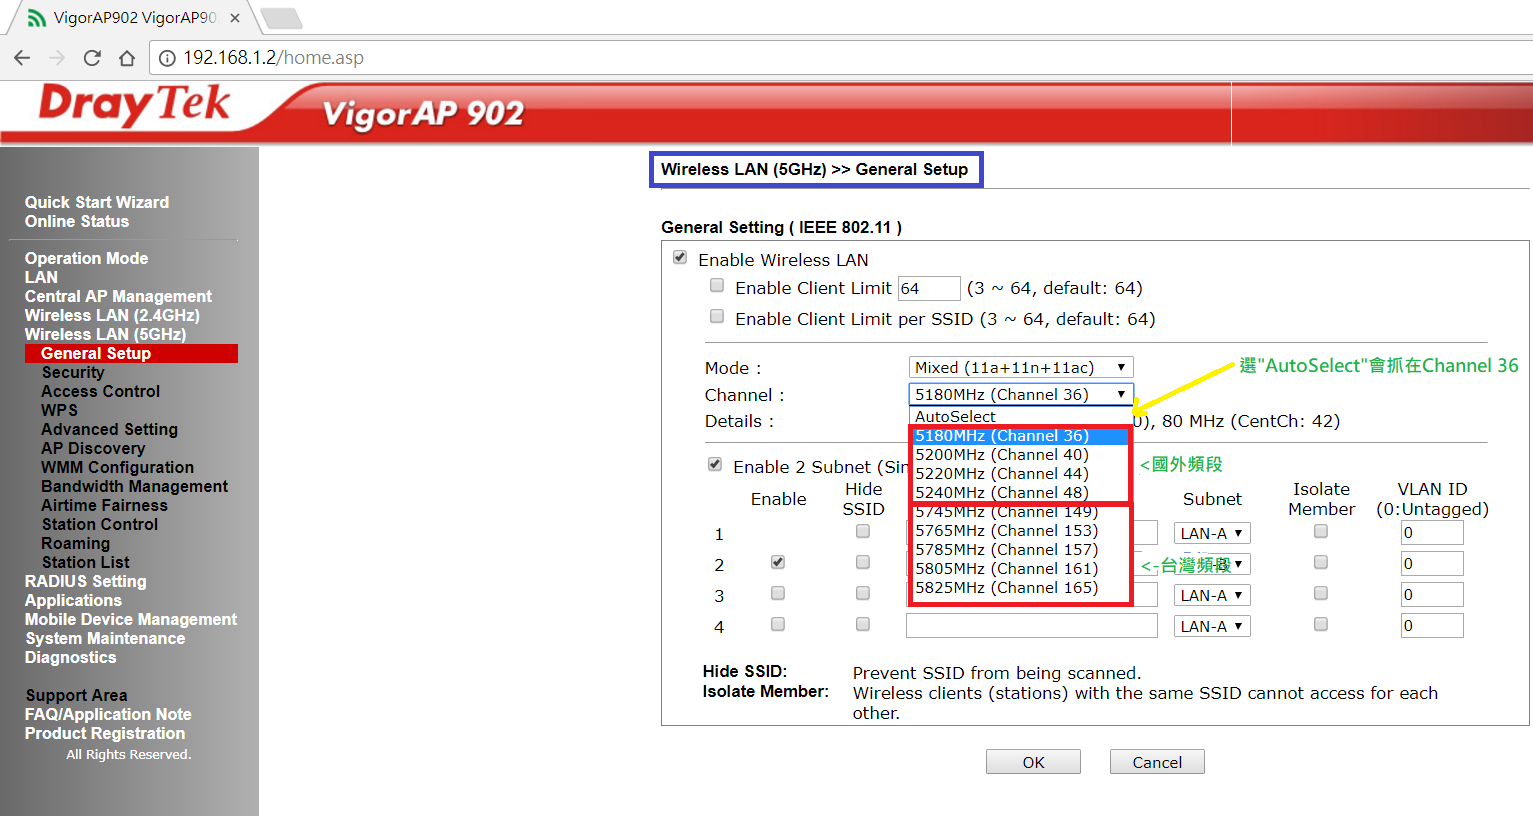Select 5765MHz (Channel 153) option
1533x816 pixels.
1021,531
